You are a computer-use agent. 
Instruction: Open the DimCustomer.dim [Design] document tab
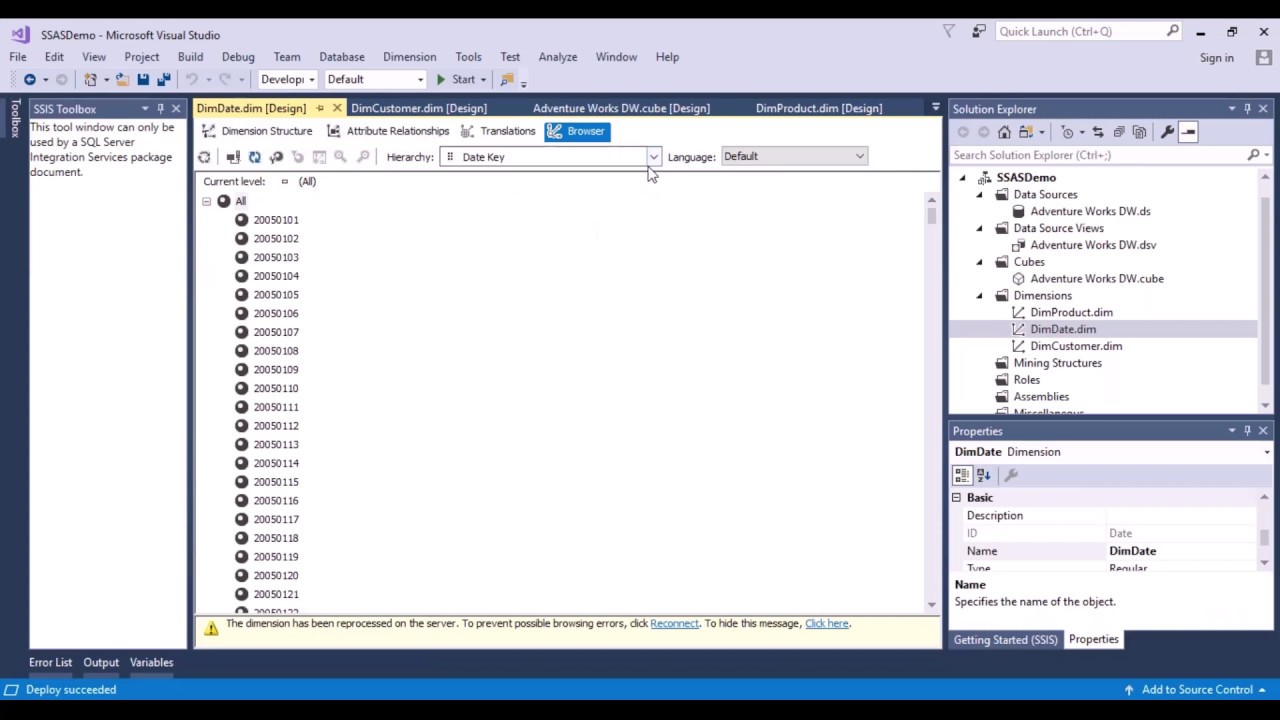point(419,108)
